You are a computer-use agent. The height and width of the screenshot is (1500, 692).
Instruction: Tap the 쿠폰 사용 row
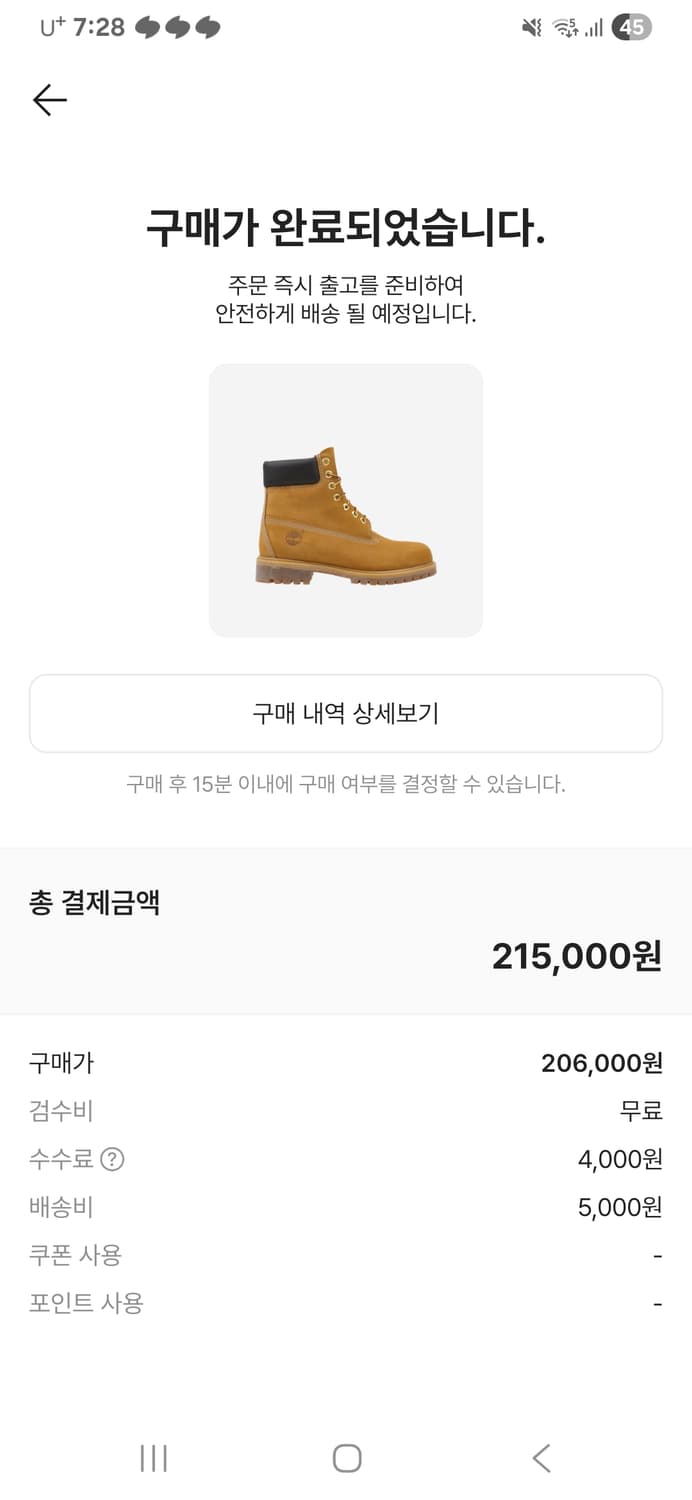point(346,1255)
